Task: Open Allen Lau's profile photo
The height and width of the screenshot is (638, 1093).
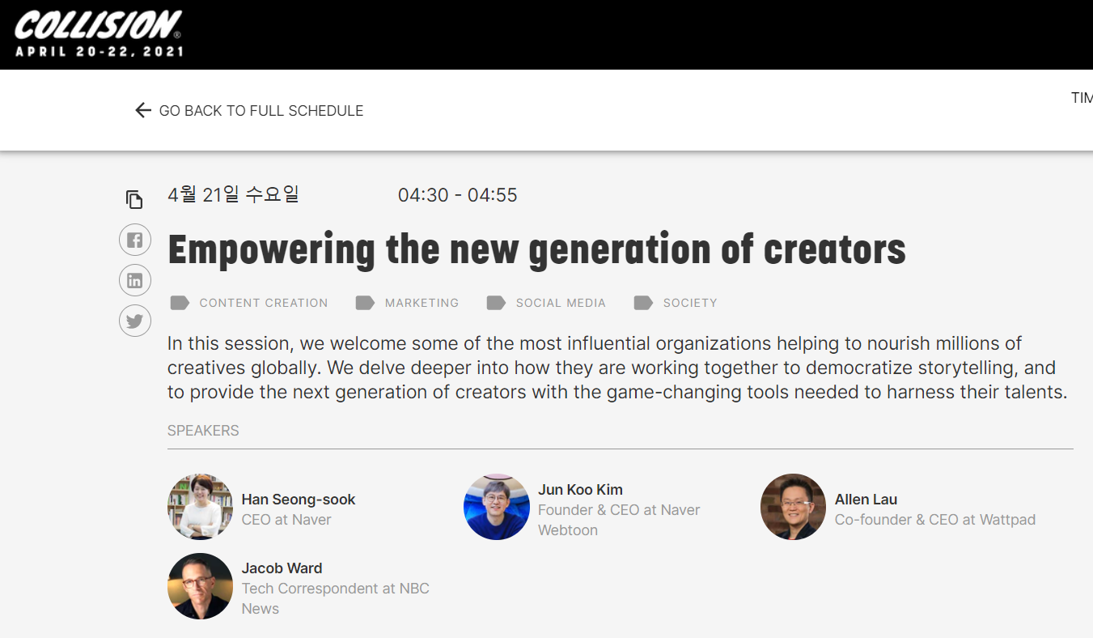Action: 793,507
